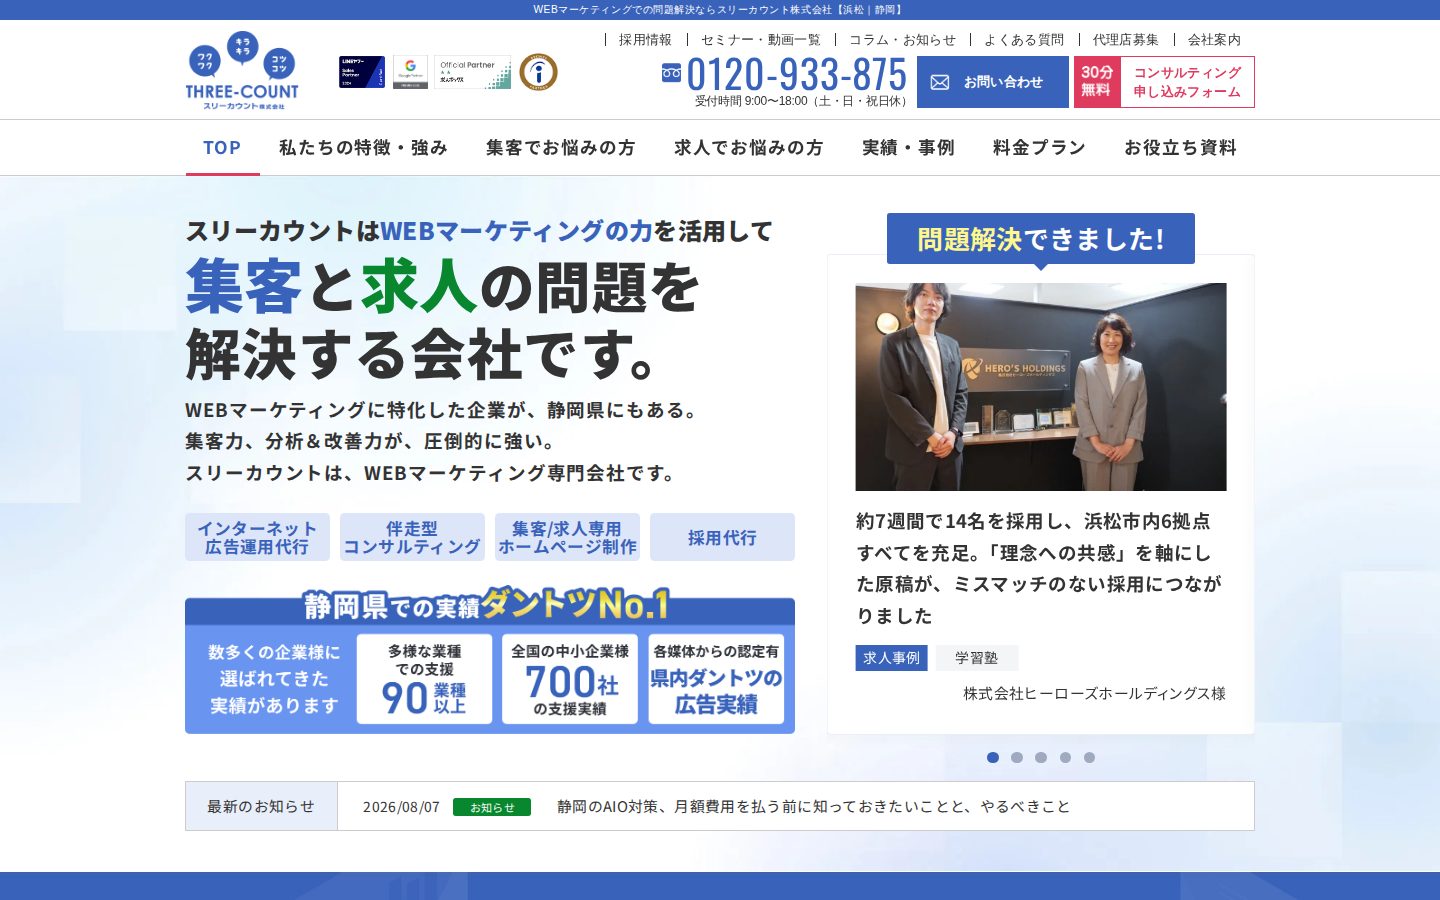Open コラム・お知らせ link

[x=902, y=40]
